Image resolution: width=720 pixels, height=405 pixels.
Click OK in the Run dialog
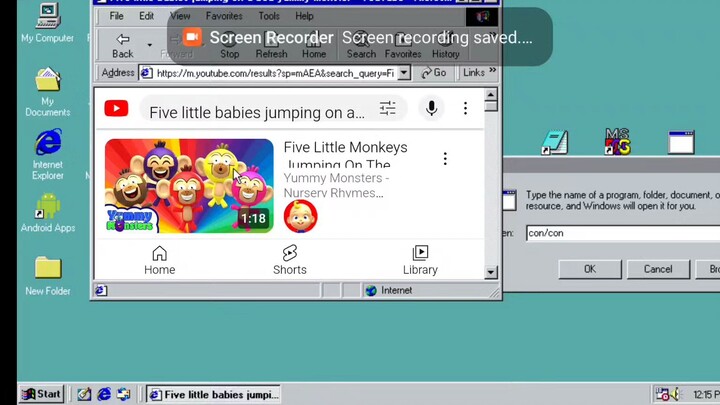click(x=590, y=269)
